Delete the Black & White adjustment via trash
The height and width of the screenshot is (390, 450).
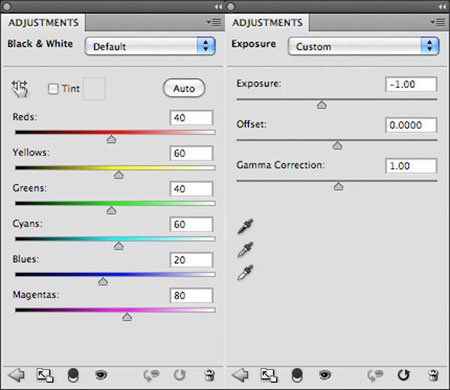(209, 375)
